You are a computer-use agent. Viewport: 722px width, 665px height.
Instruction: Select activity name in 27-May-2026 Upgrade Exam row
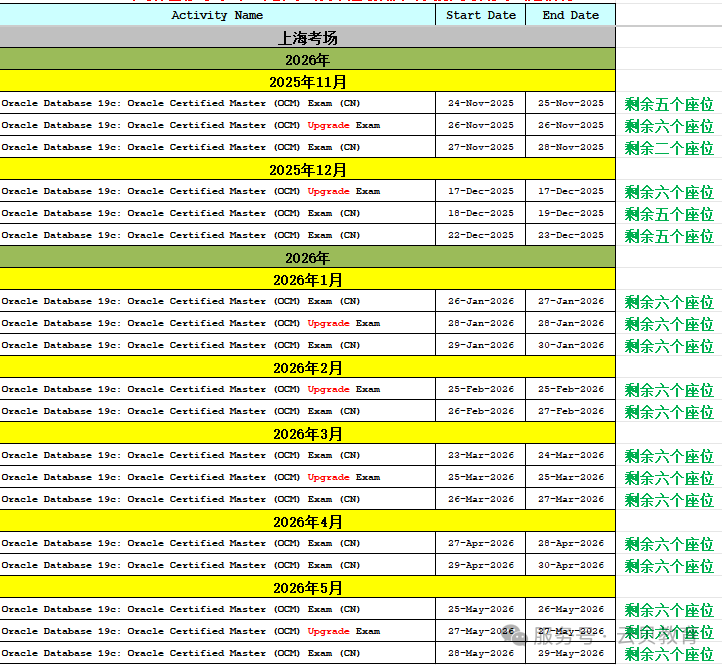point(191,631)
